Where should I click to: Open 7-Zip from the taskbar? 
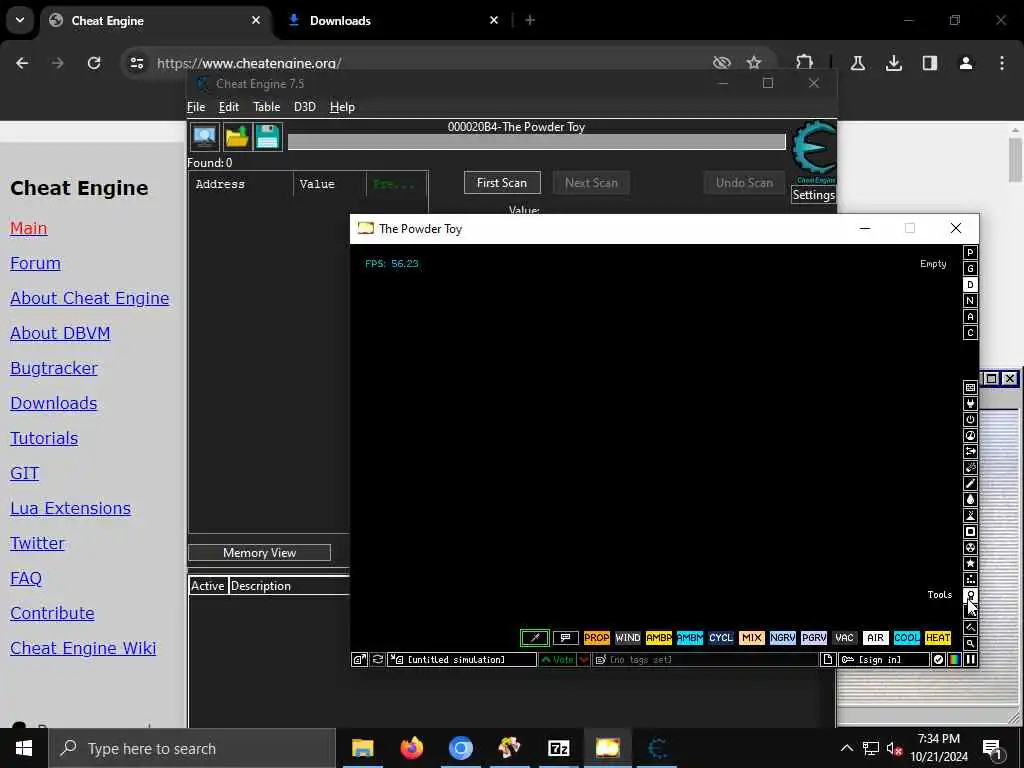pyautogui.click(x=558, y=748)
